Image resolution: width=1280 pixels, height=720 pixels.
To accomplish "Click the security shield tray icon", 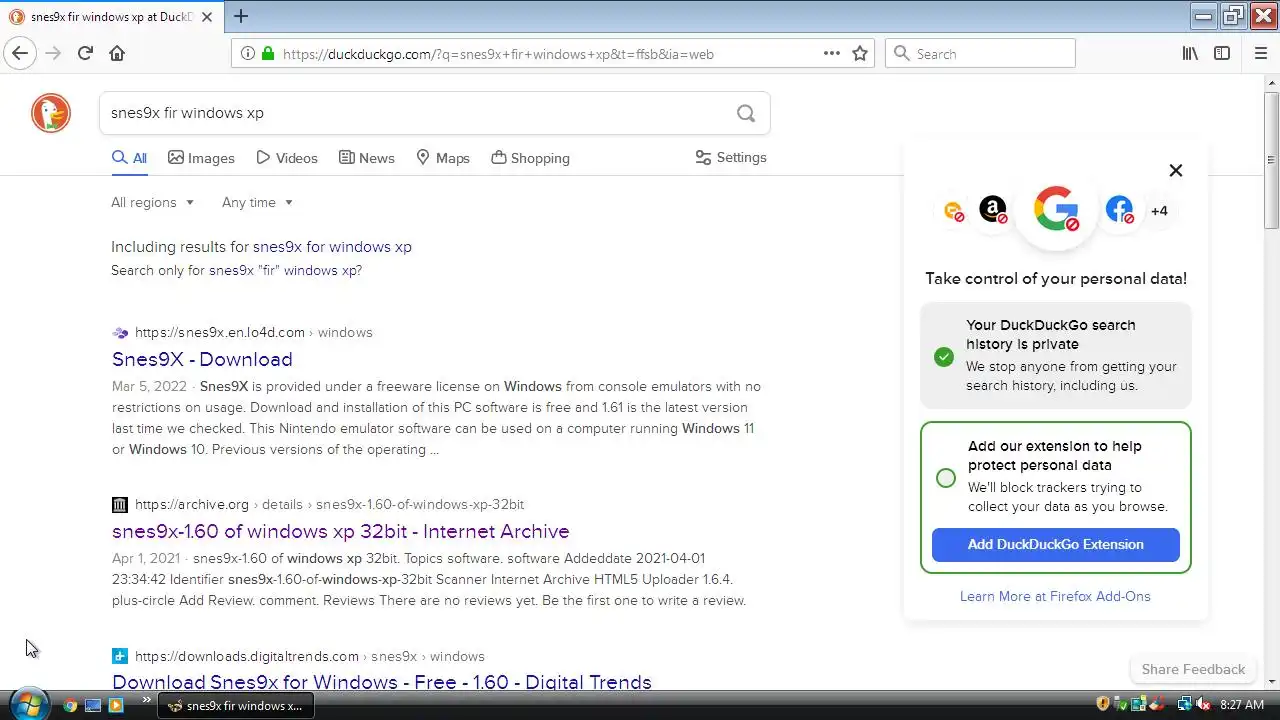I will pyautogui.click(x=1103, y=705).
